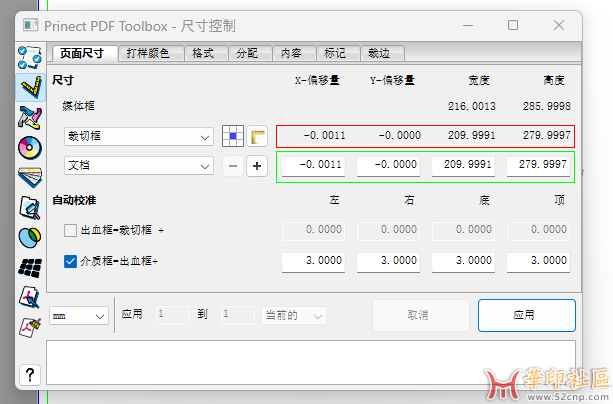The width and height of the screenshot is (613, 404).
Task: Switch to the 分配 tab
Action: [x=250, y=53]
